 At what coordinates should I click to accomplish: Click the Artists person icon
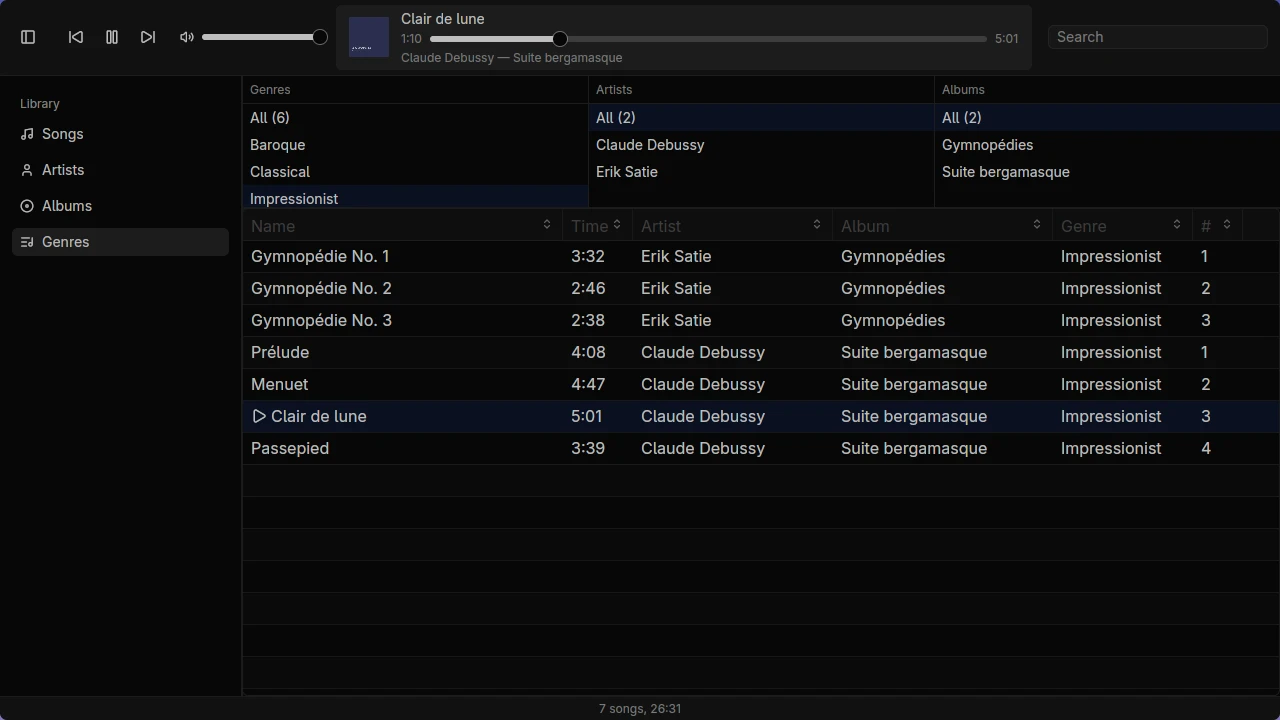click(x=27, y=170)
